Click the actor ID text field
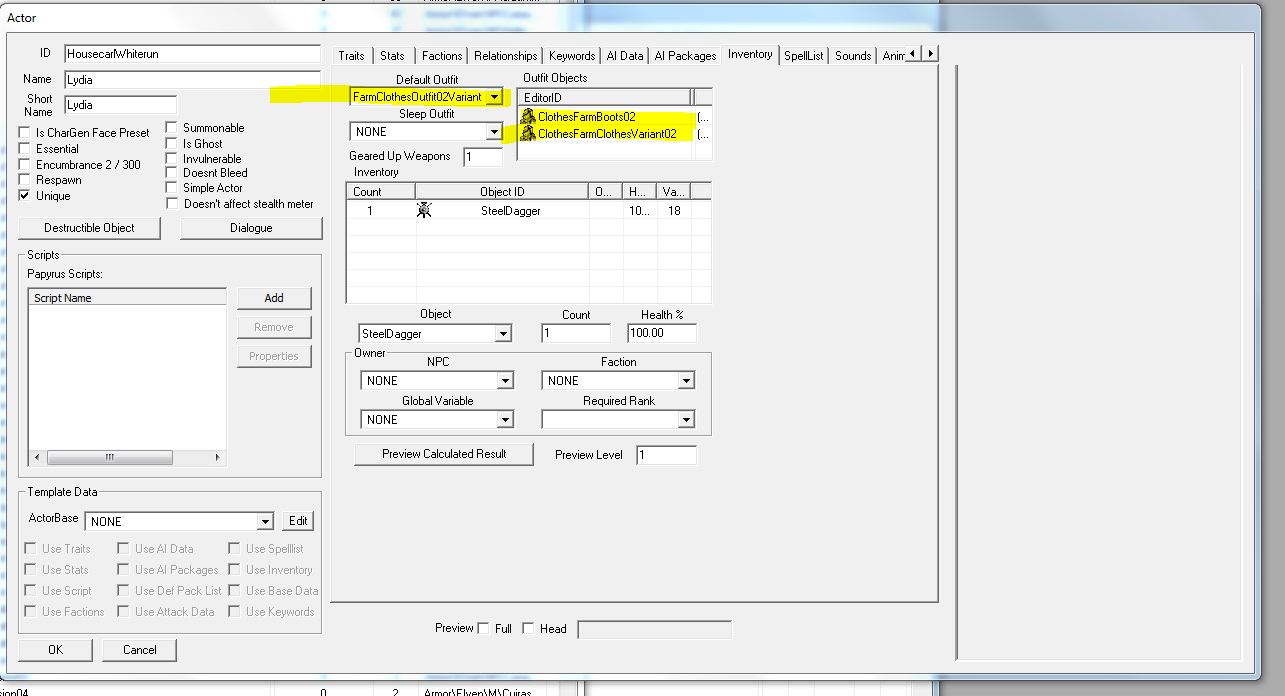The width and height of the screenshot is (1285, 696). (x=192, y=54)
